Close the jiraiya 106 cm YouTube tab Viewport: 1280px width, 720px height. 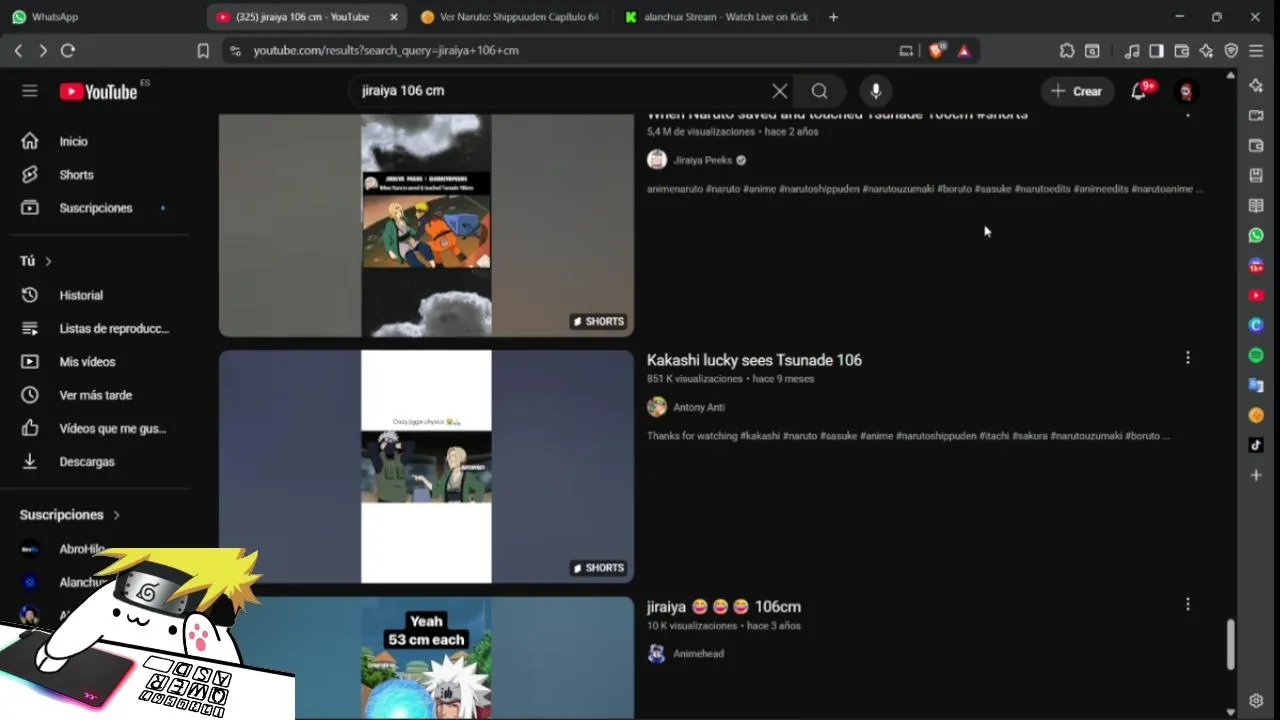pyautogui.click(x=394, y=17)
